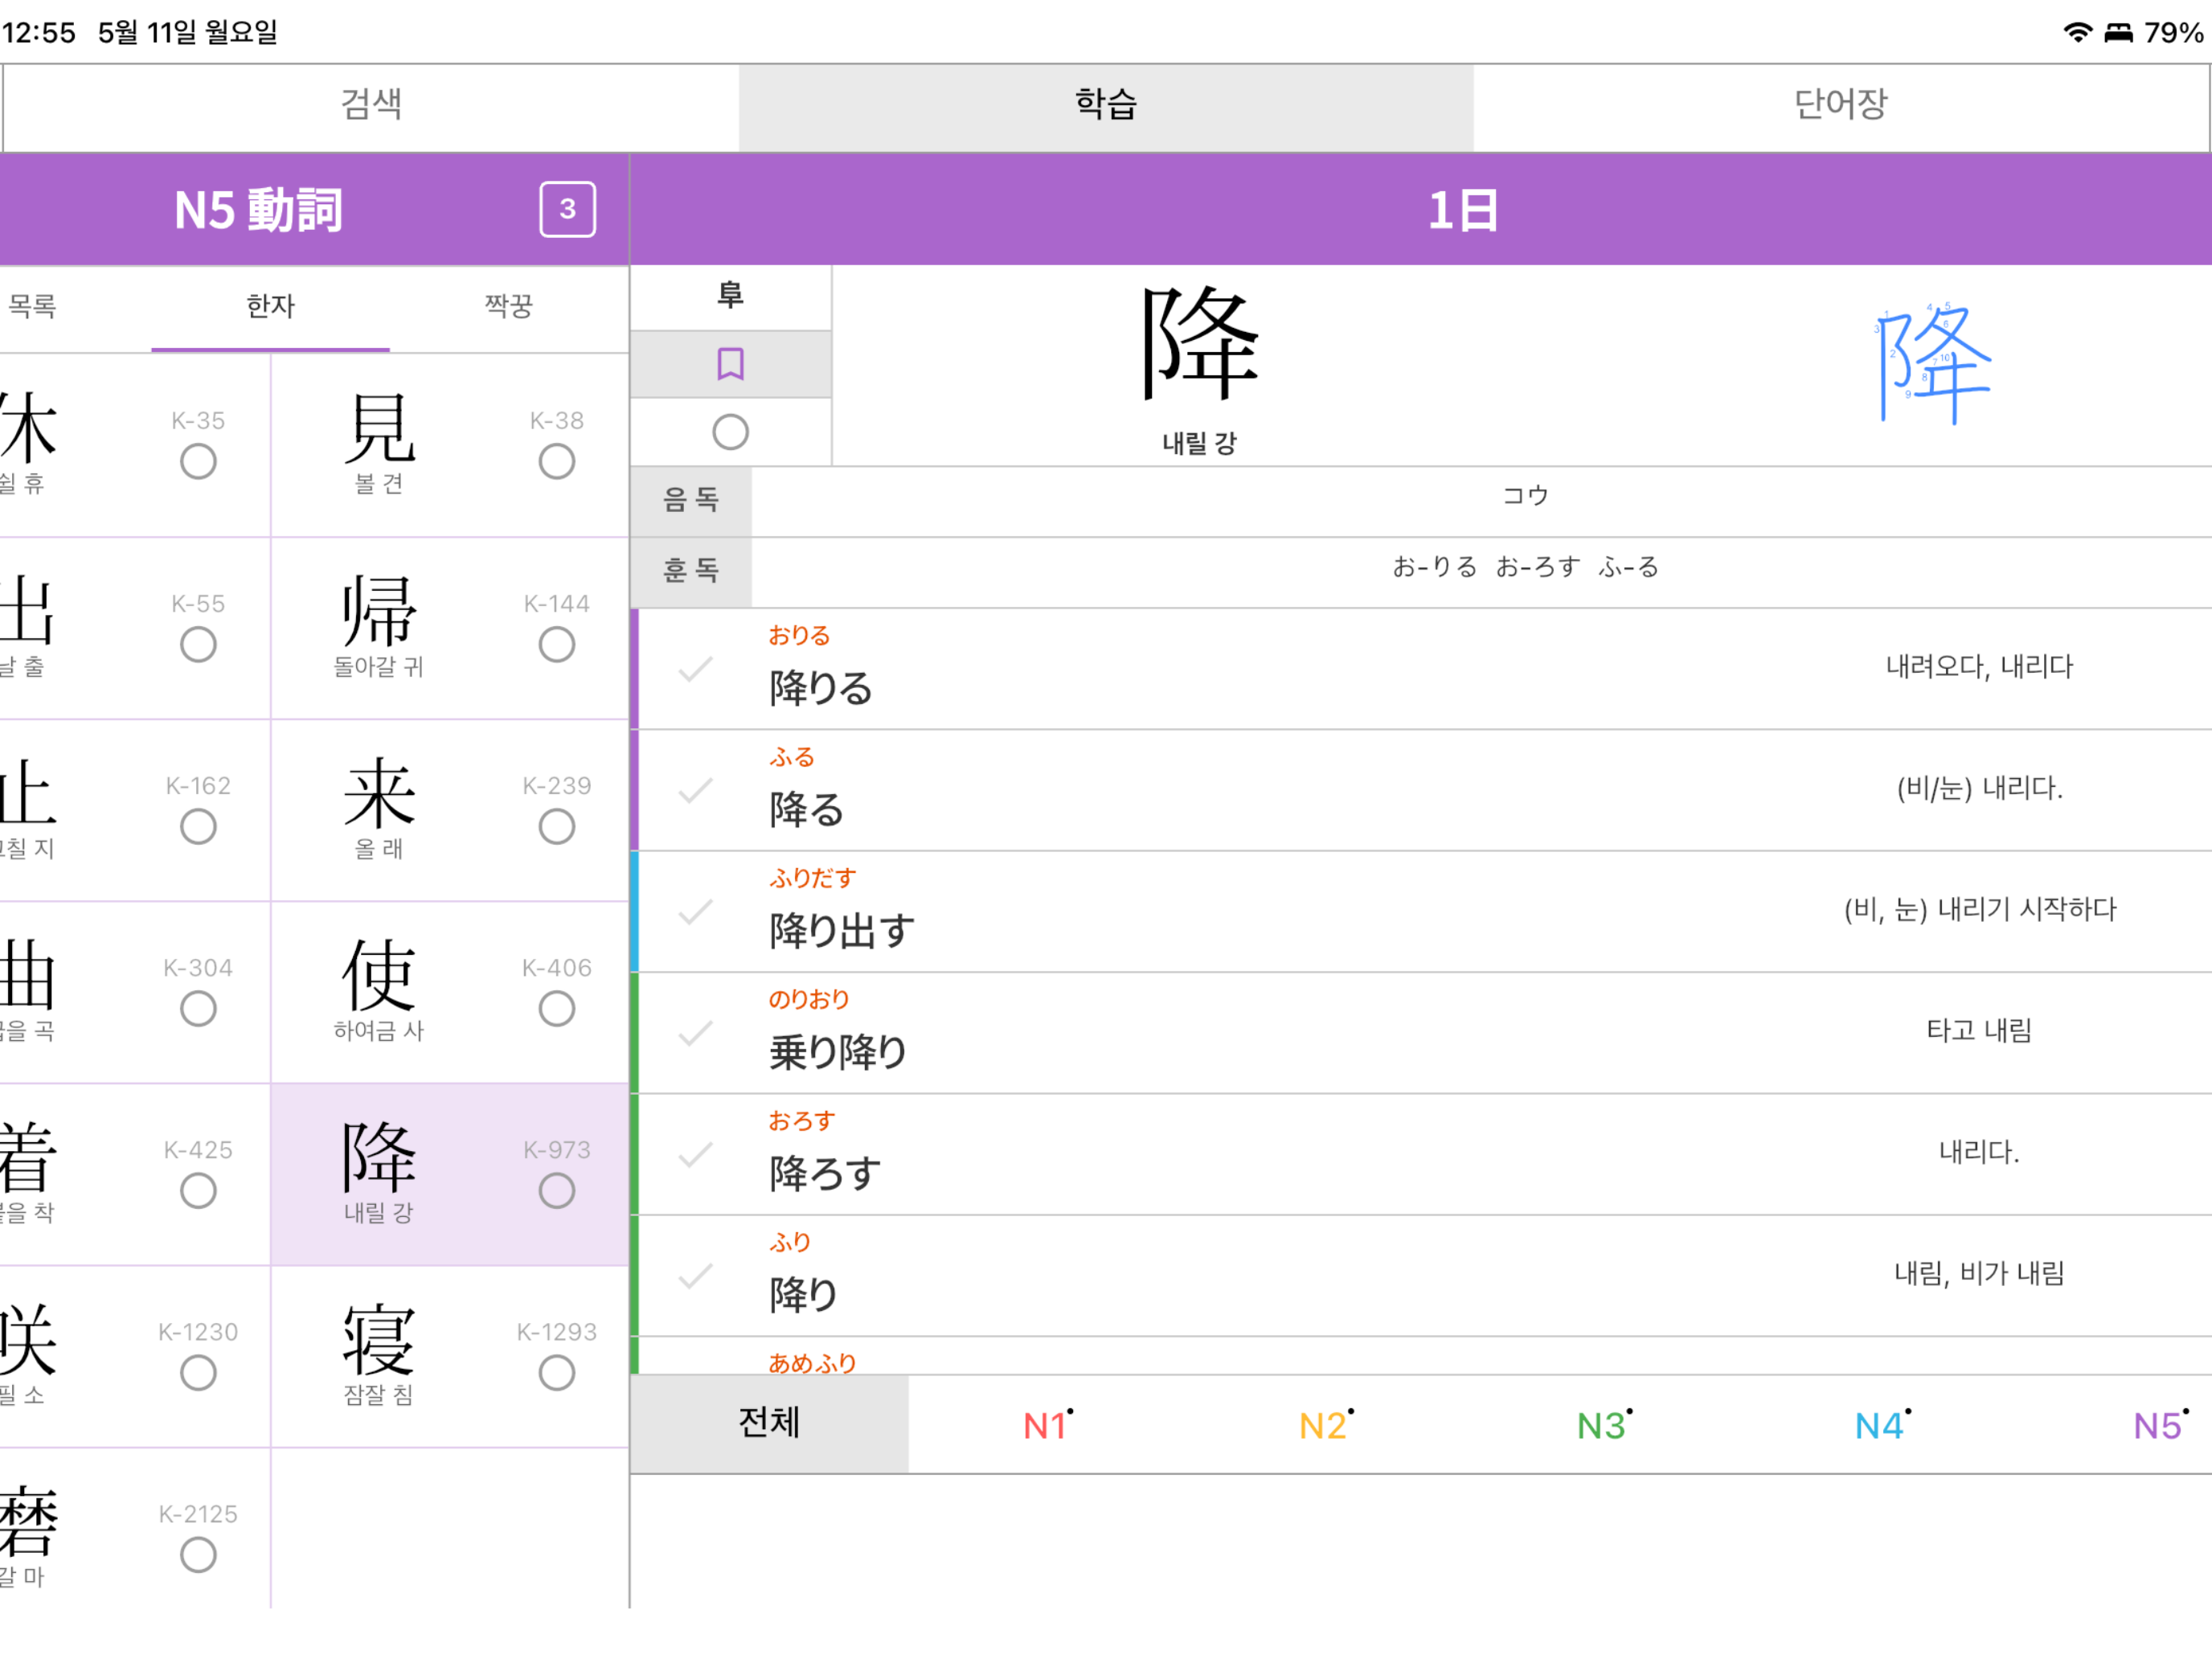Open the 짝꿍 sub-tab
Image resolution: width=2212 pixels, height=1659 pixels.
(509, 306)
